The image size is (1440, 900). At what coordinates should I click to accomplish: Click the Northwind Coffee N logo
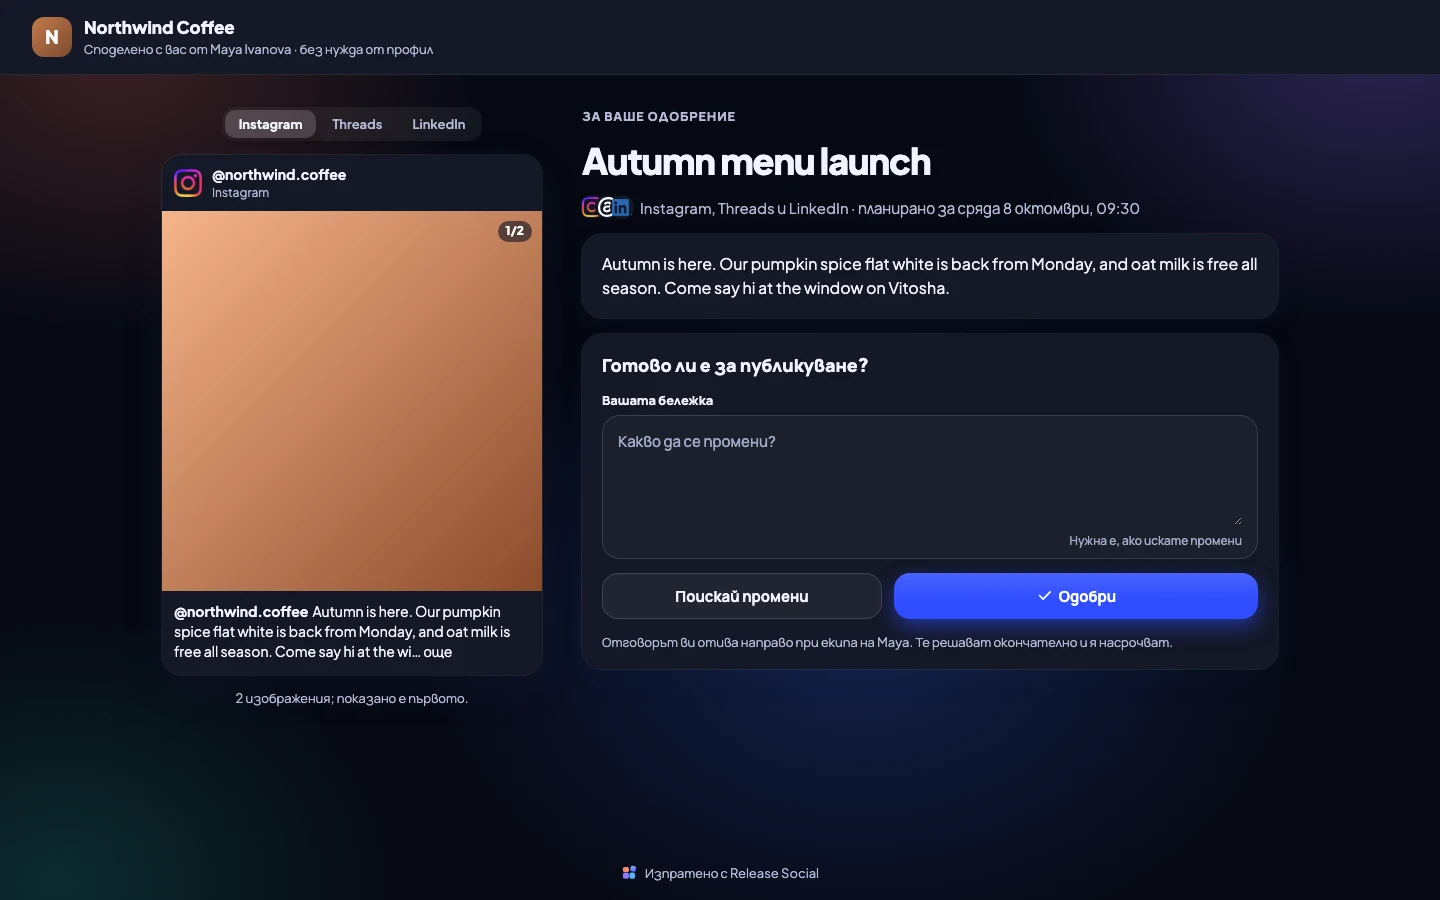point(52,37)
